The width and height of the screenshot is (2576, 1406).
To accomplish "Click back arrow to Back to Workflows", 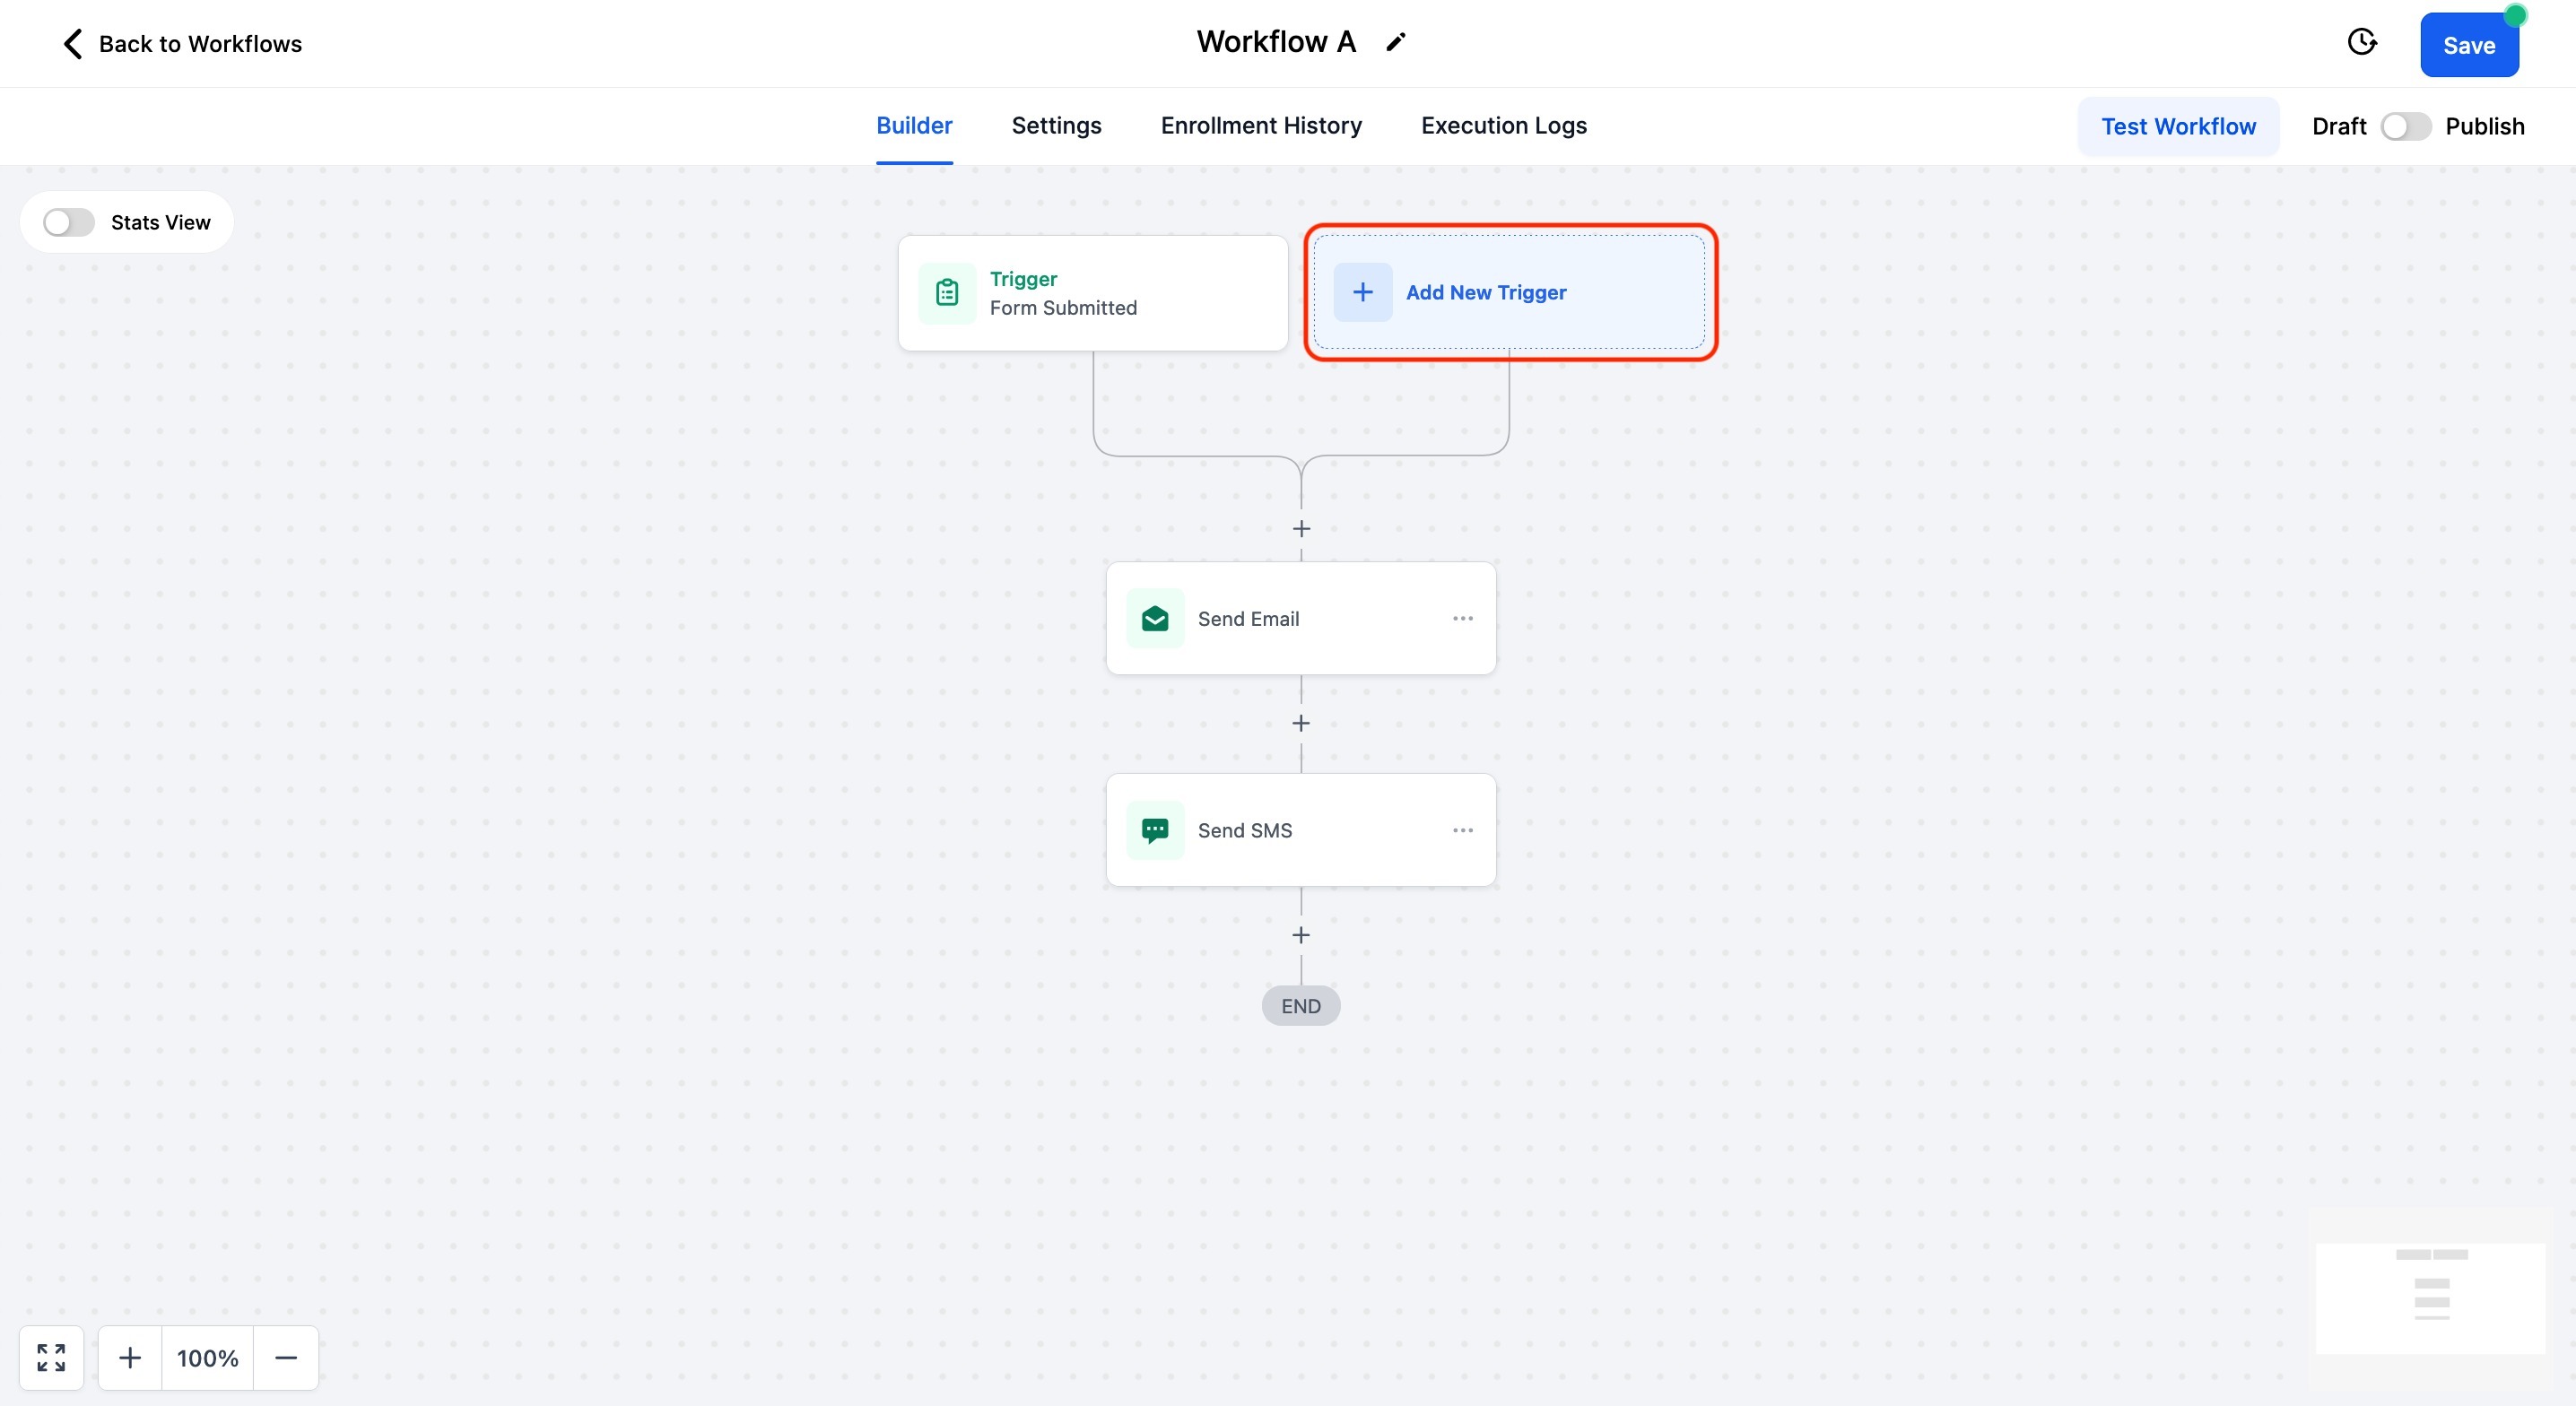I will 73,44.
